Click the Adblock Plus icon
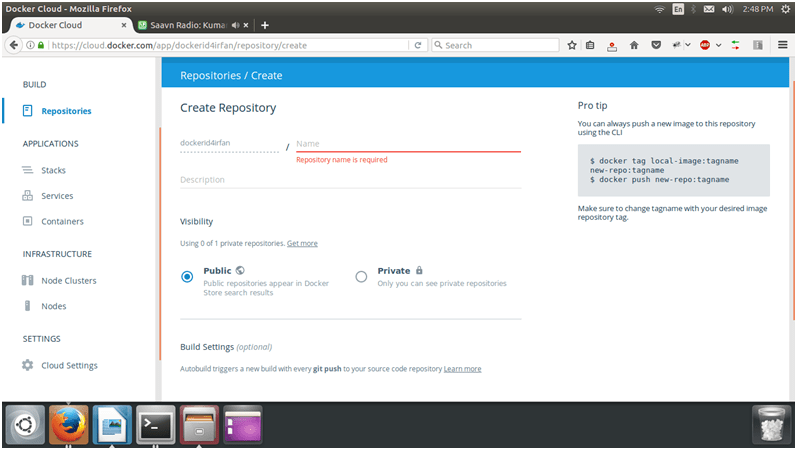 click(x=704, y=45)
